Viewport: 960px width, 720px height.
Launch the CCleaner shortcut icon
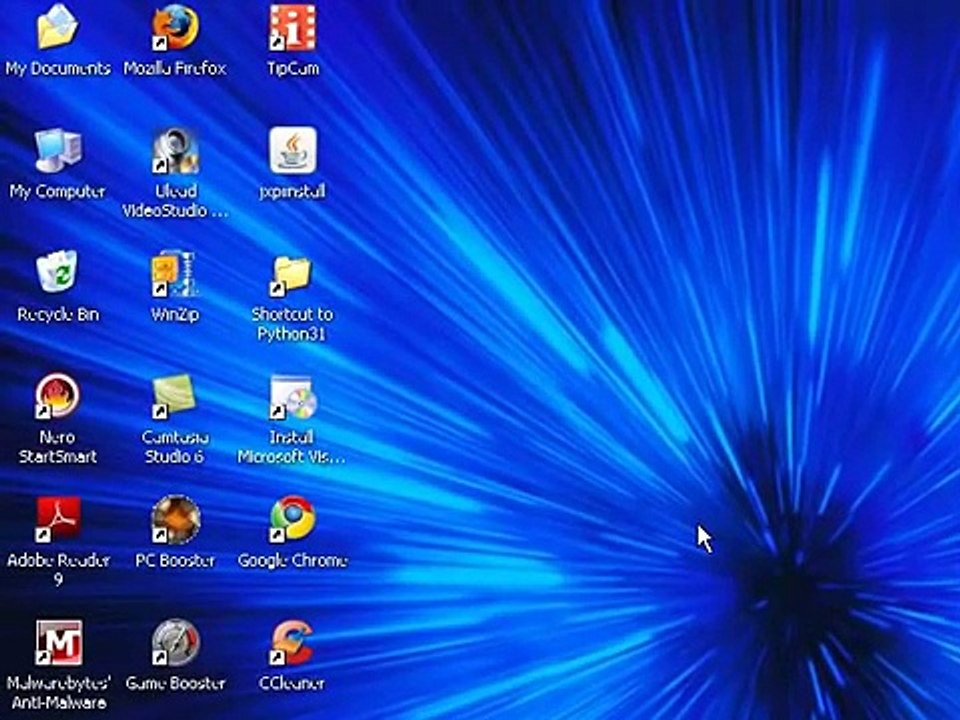point(292,643)
